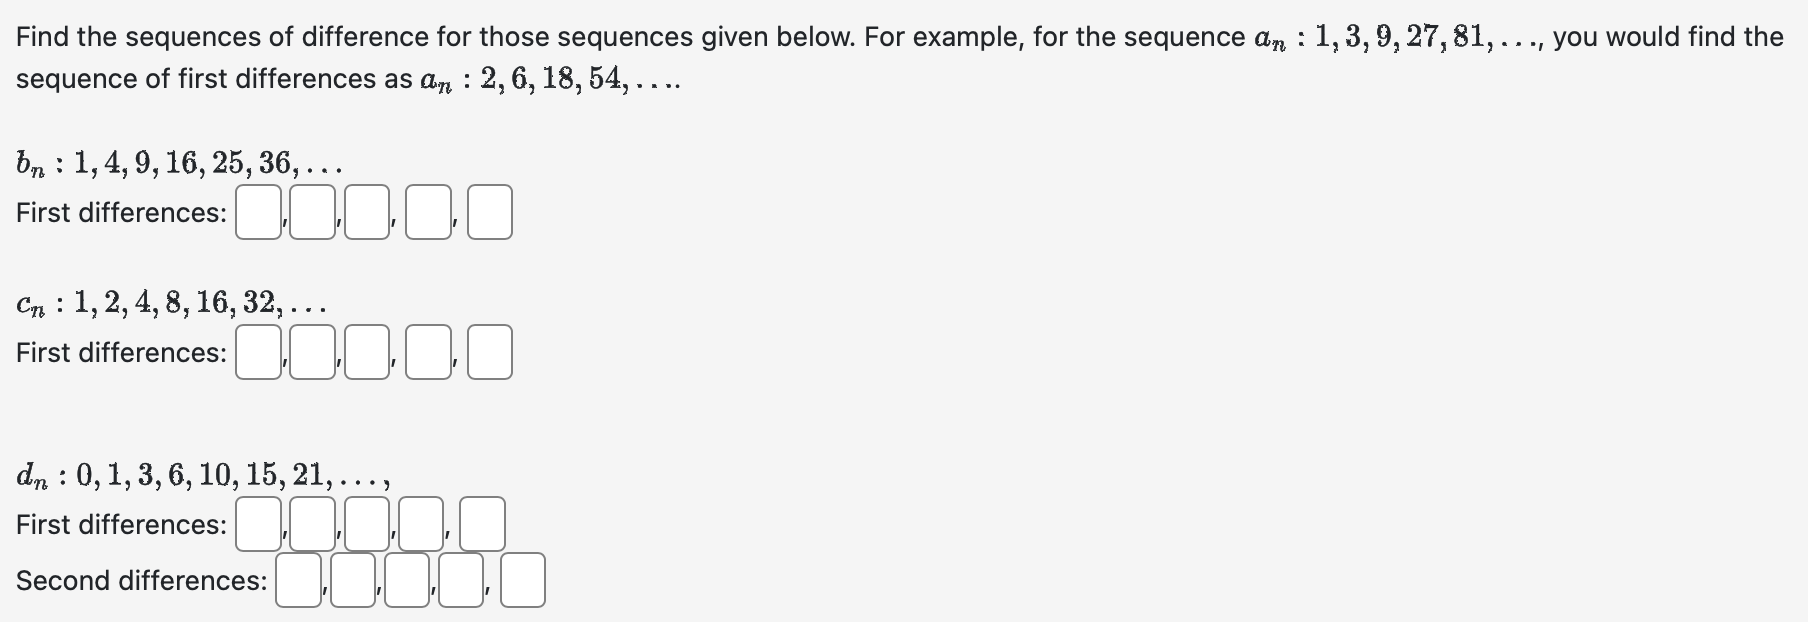1808x622 pixels.
Task: Click the first answer box for dn first differences
Action: tap(258, 523)
